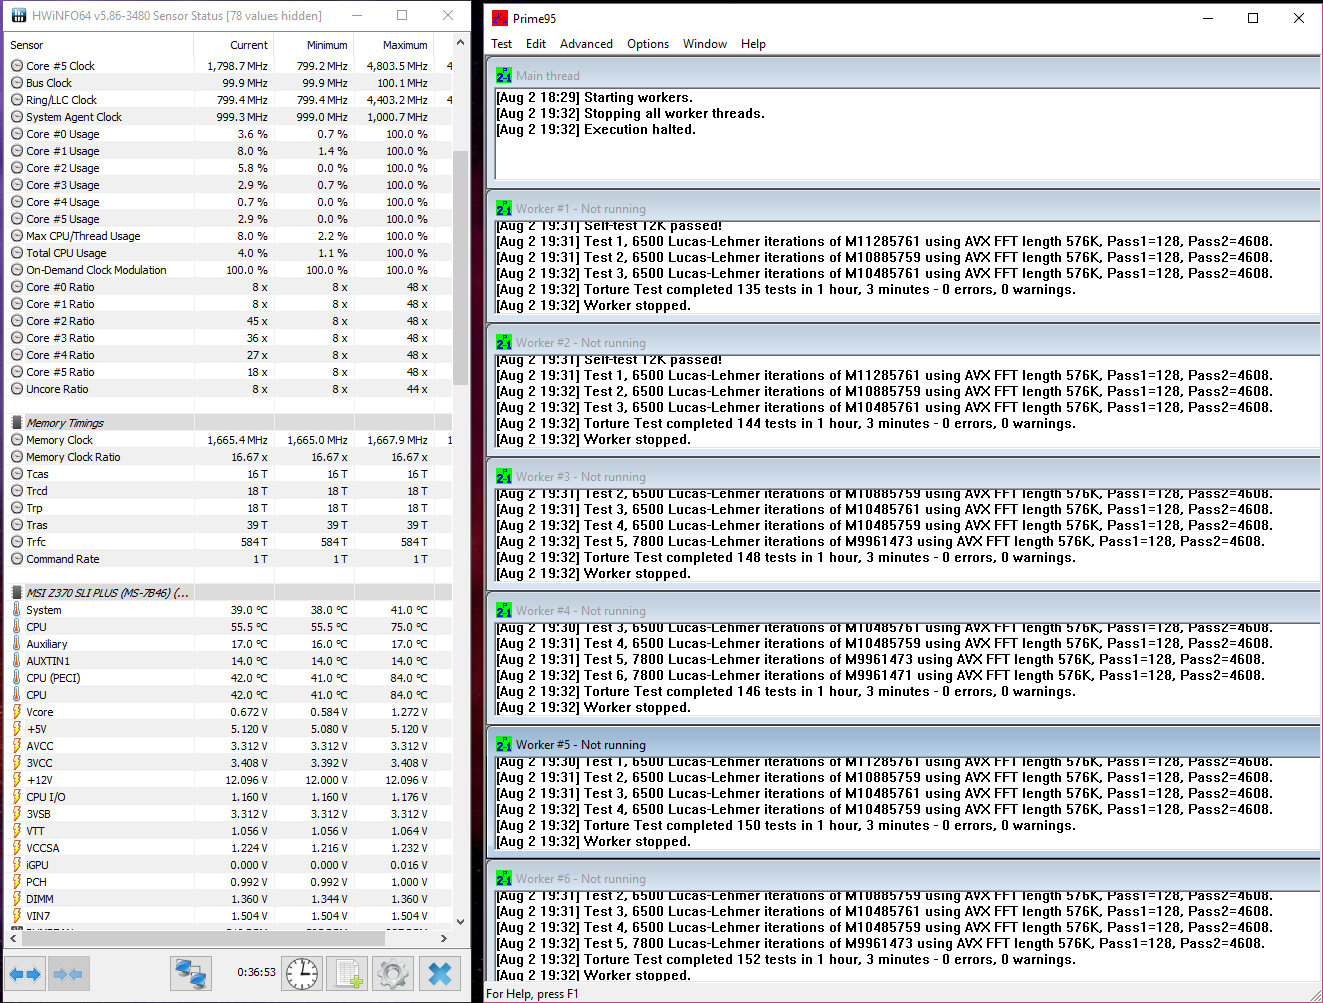Viewport: 1323px width, 1003px height.
Task: Click the circle icon beside Memory Clock
Action: coord(17,440)
